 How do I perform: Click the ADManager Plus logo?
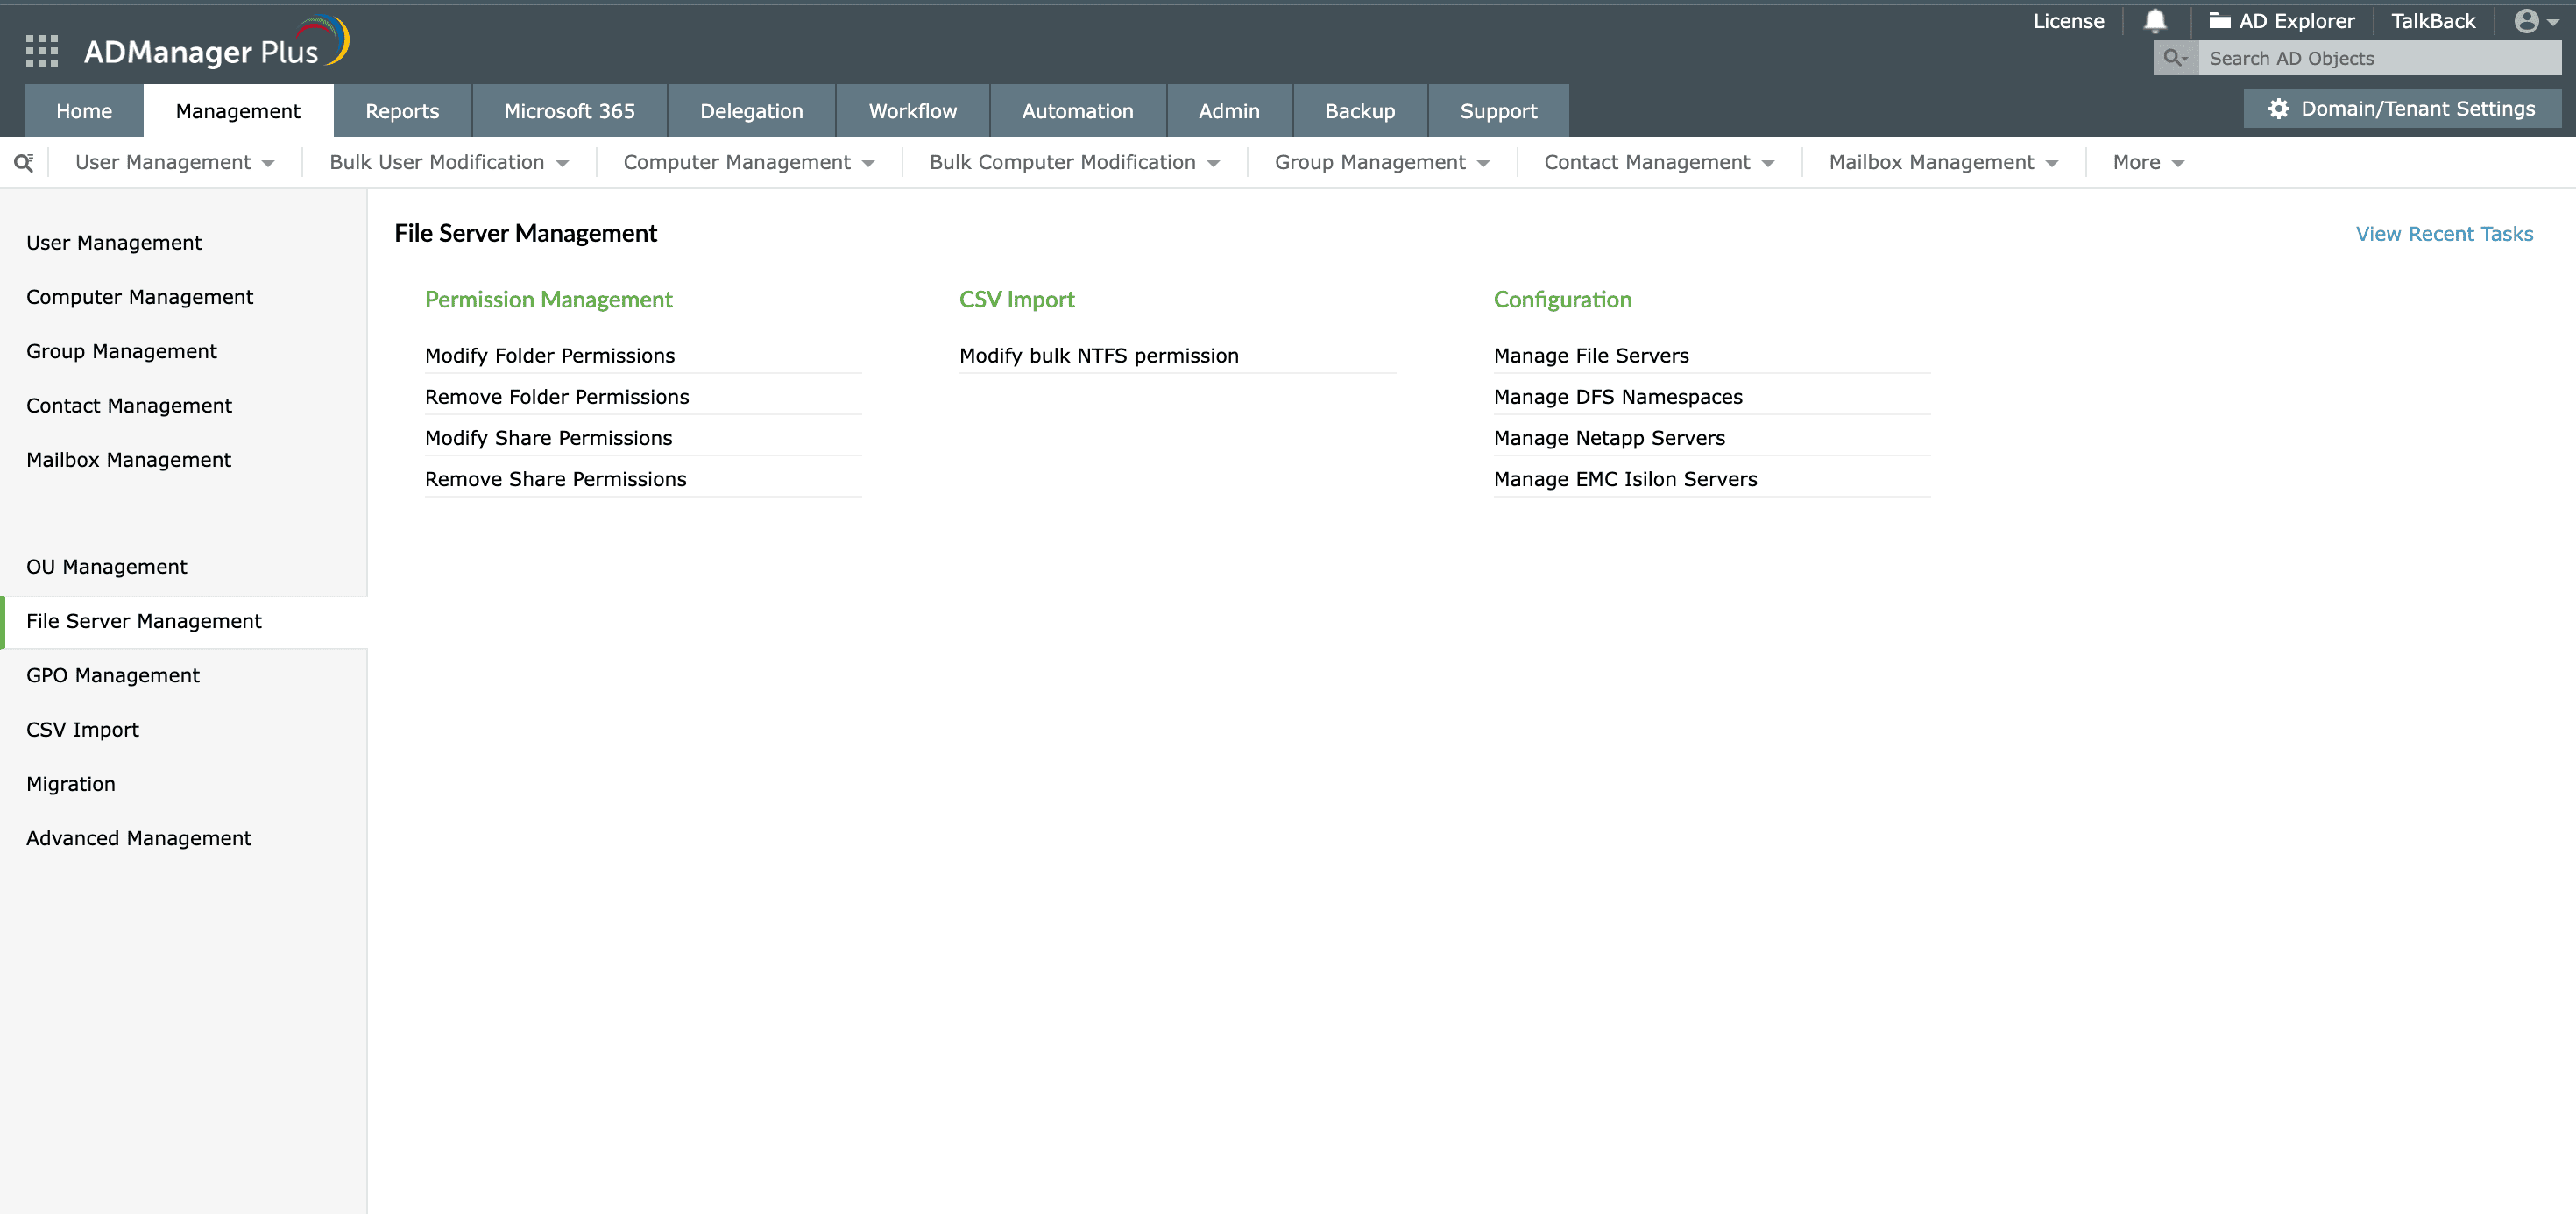[215, 45]
